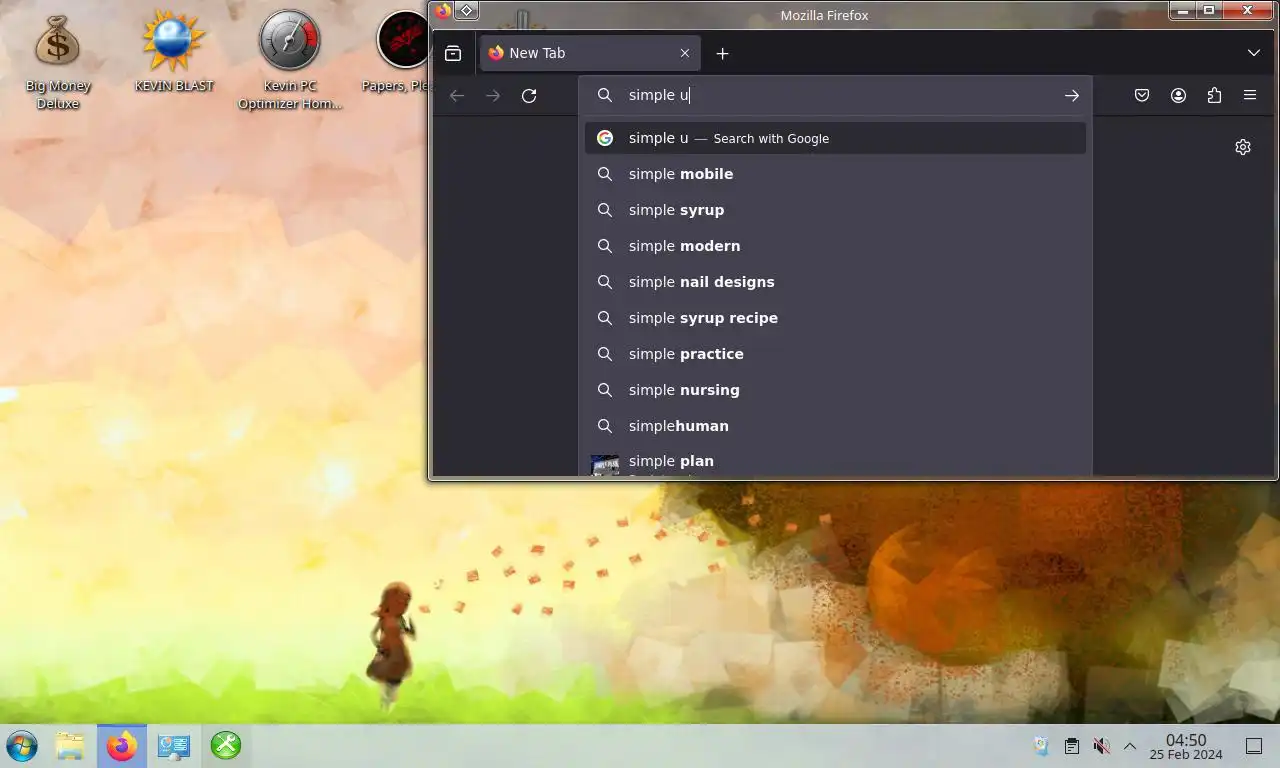This screenshot has width=1280, height=768.
Task: Click the Go arrow in the address bar
Action: [x=1071, y=95]
